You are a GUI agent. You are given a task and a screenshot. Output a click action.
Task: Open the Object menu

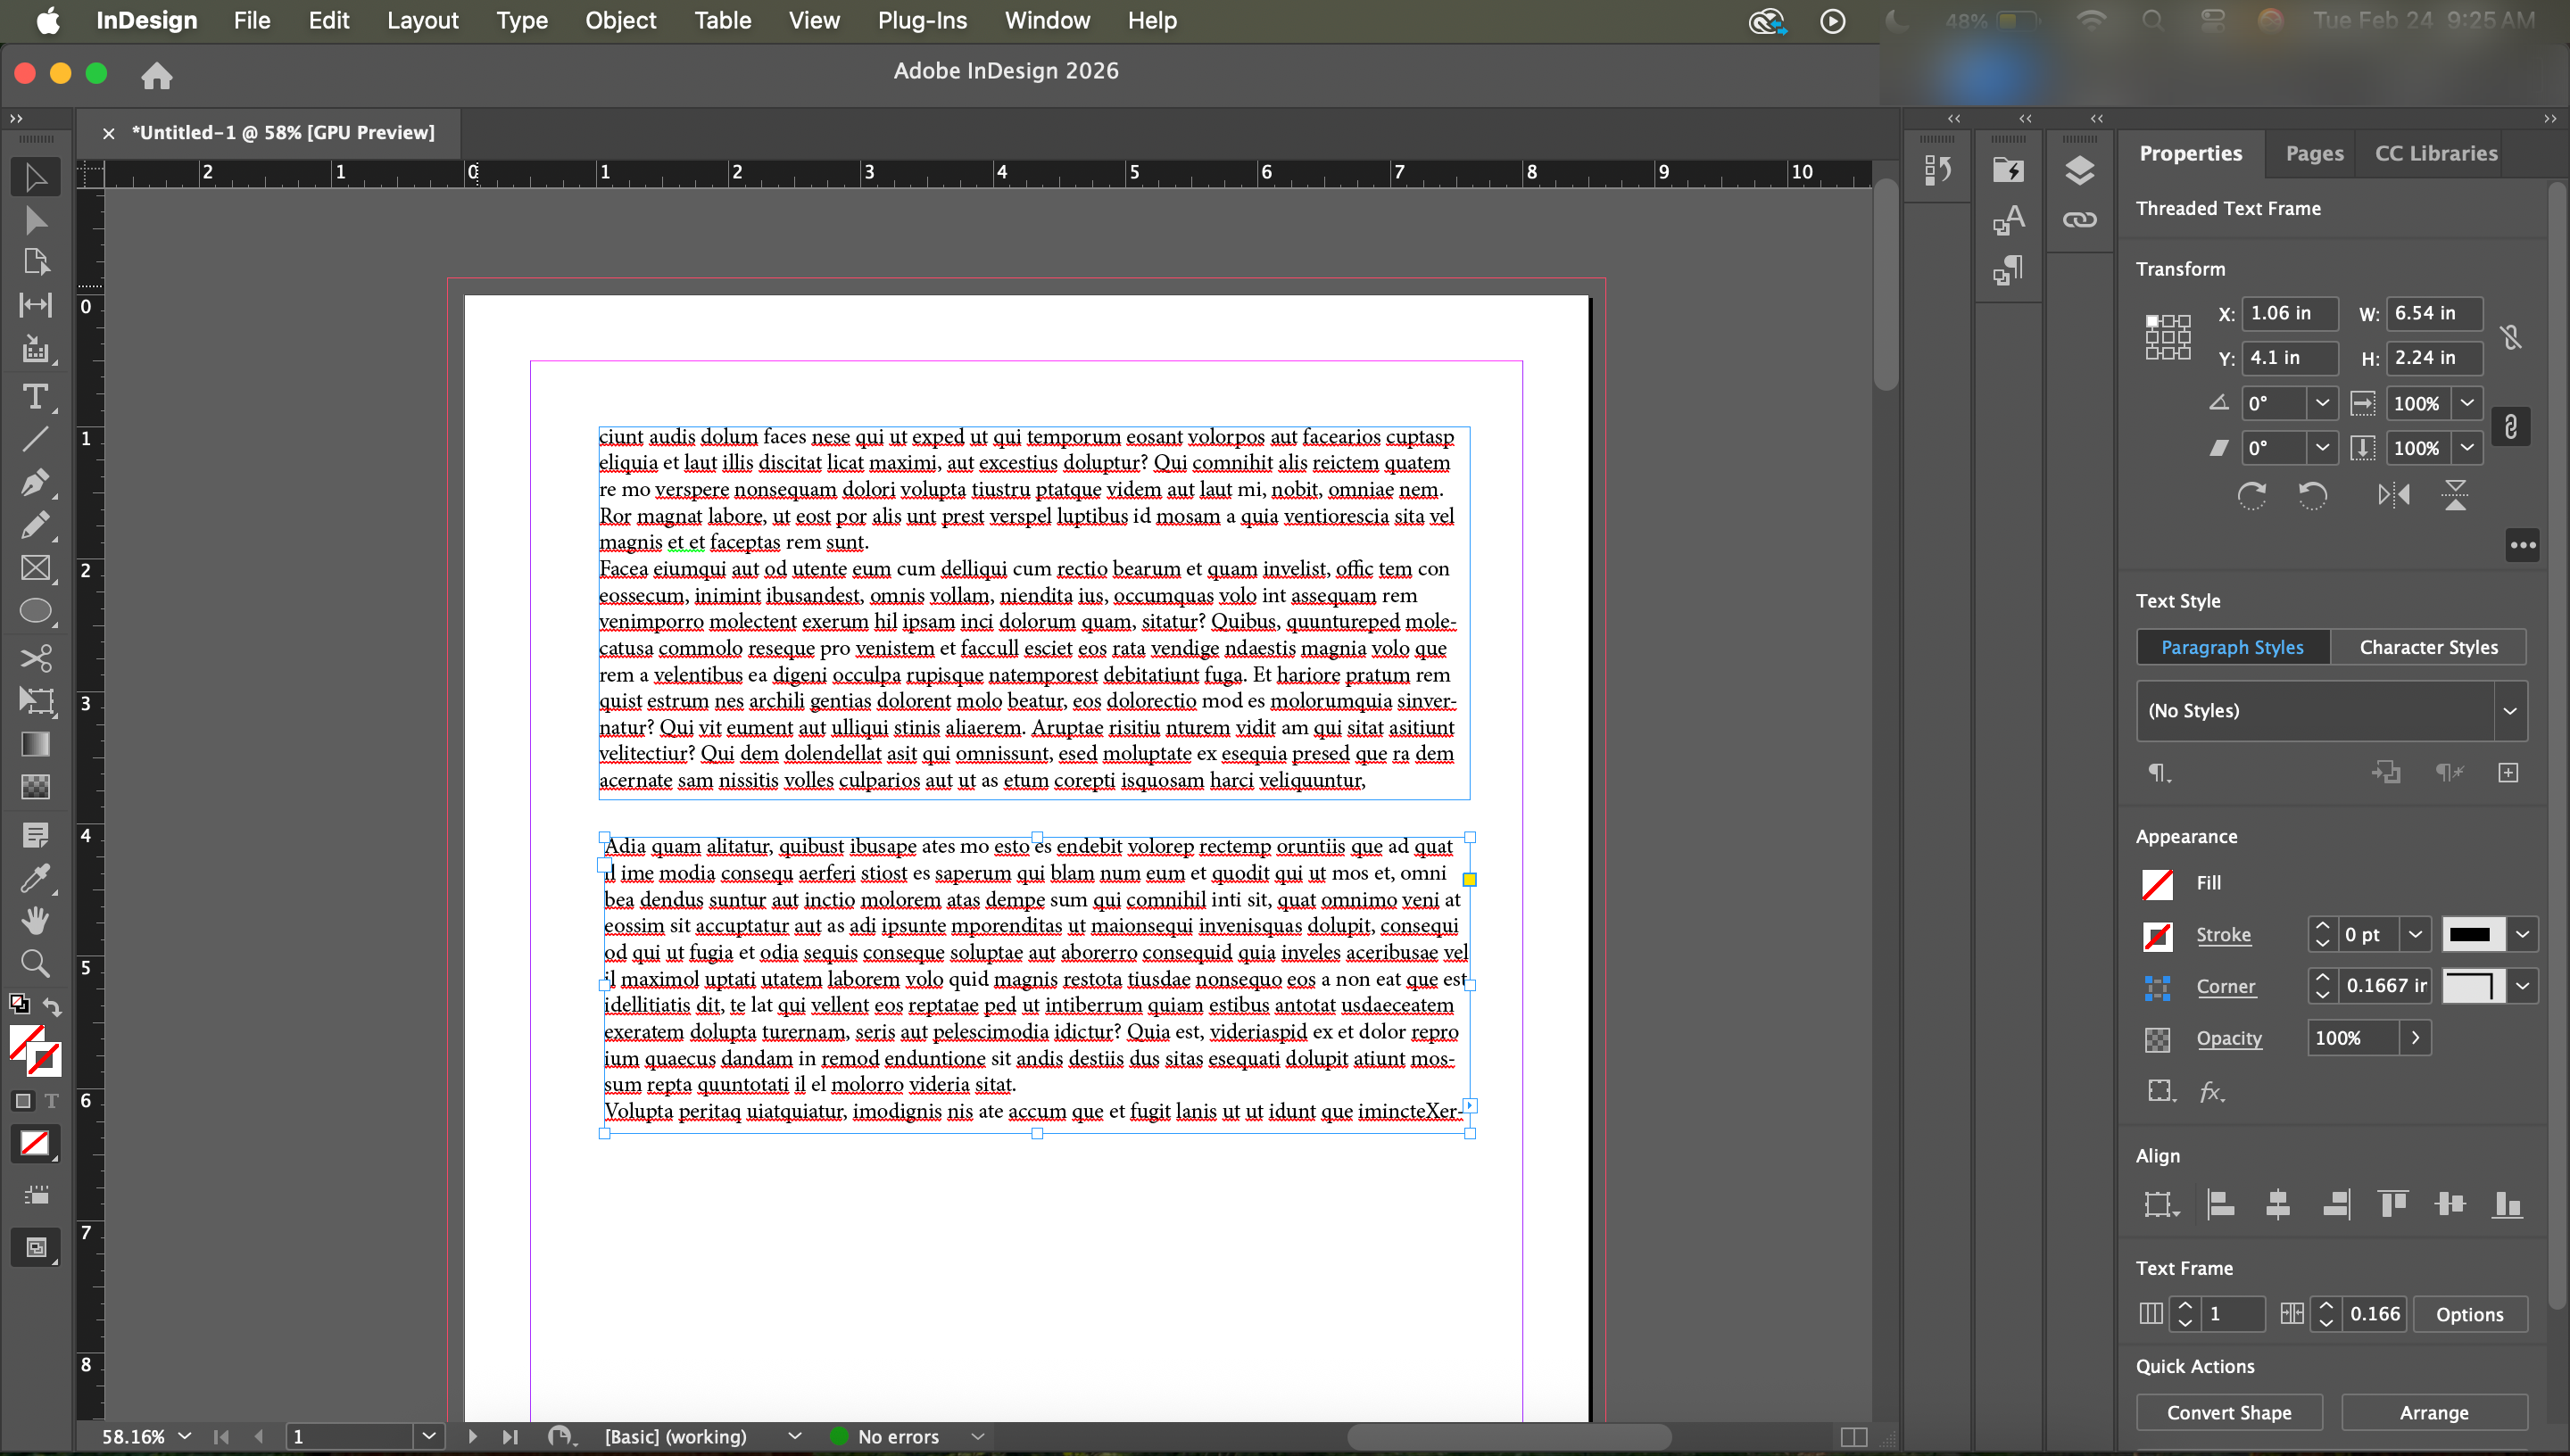[620, 20]
